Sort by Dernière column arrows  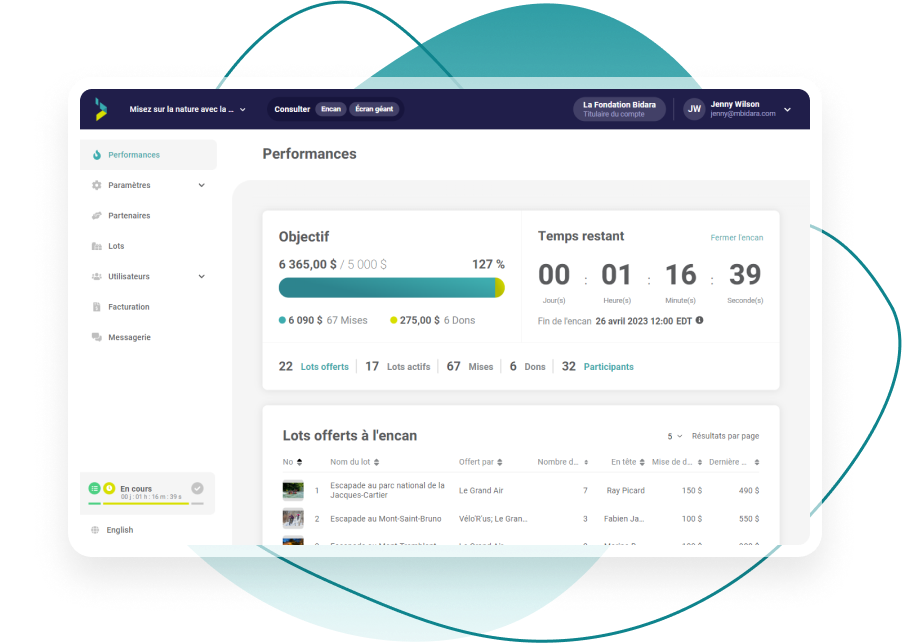pyautogui.click(x=757, y=462)
